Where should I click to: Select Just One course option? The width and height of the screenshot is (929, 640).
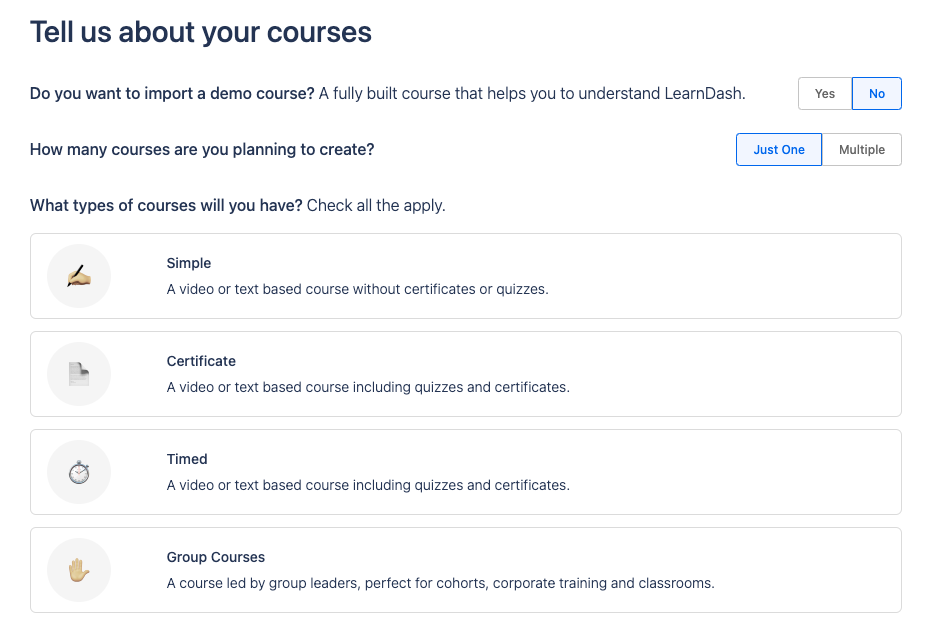(779, 150)
